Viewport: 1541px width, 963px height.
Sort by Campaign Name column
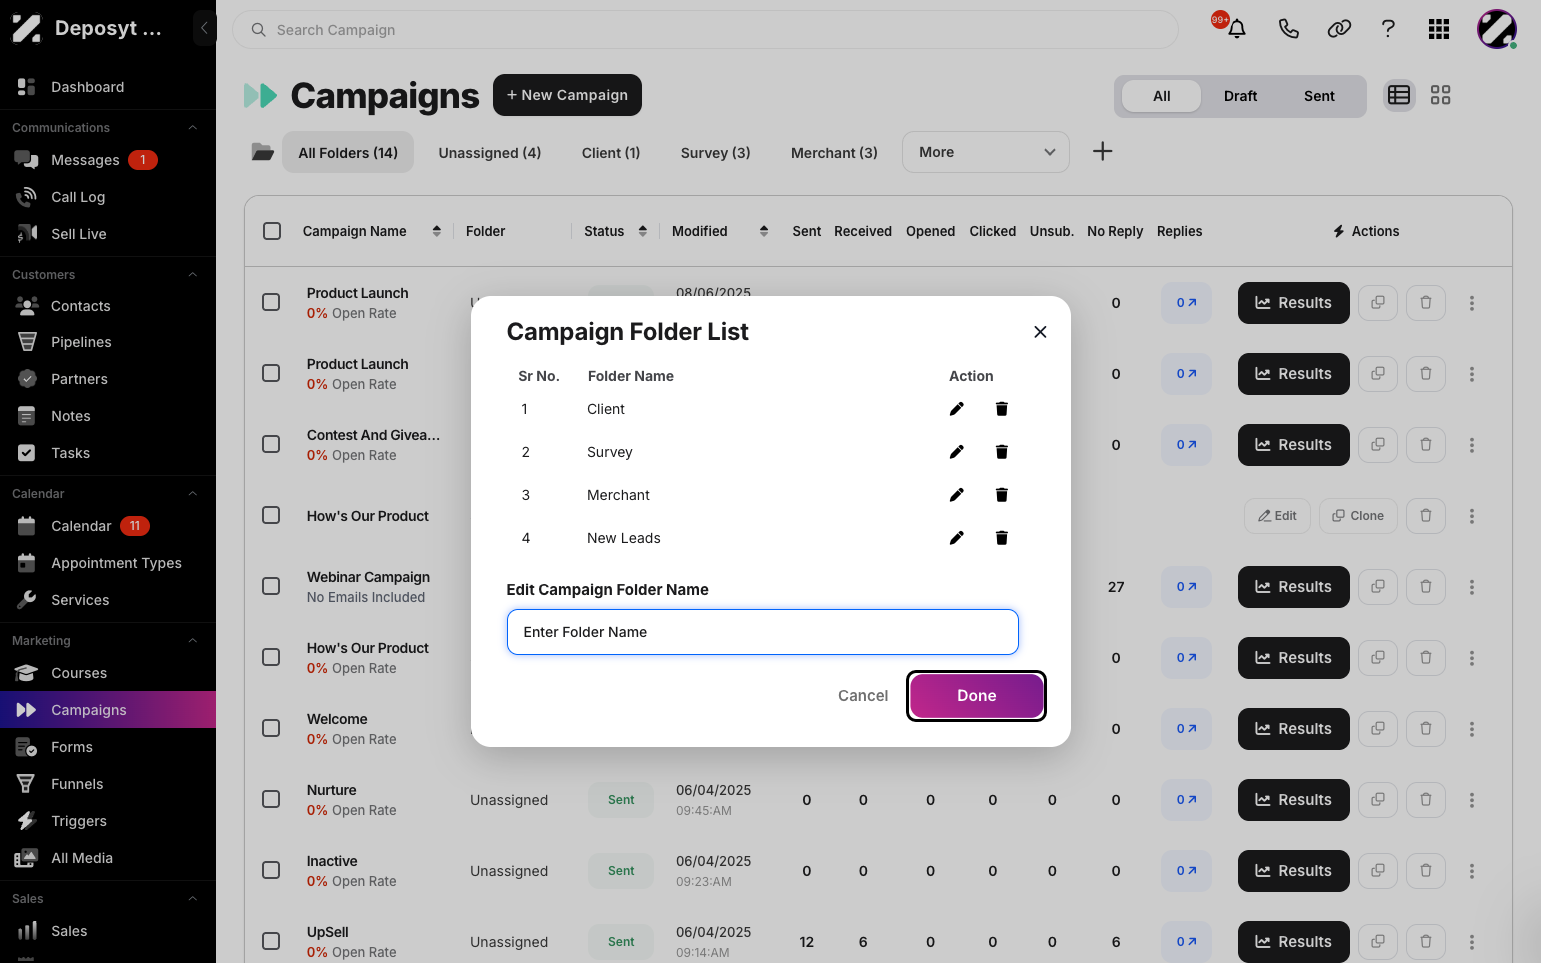point(437,231)
